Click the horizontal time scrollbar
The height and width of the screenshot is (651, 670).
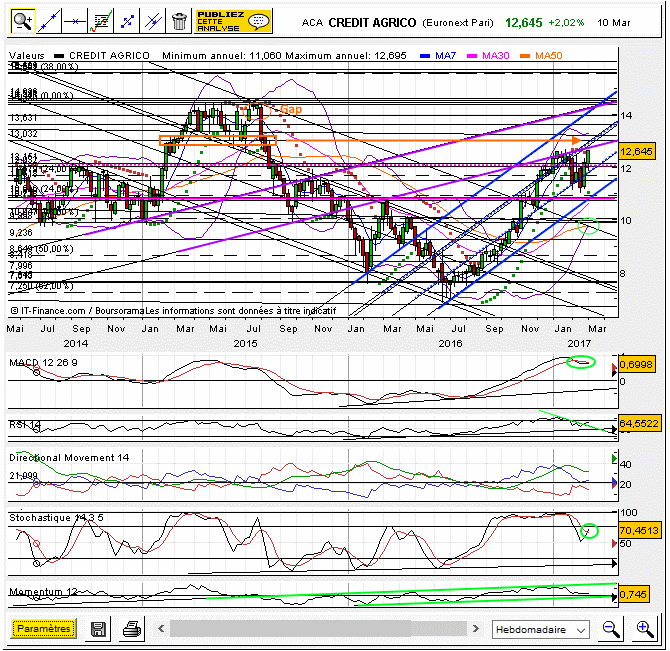318,628
